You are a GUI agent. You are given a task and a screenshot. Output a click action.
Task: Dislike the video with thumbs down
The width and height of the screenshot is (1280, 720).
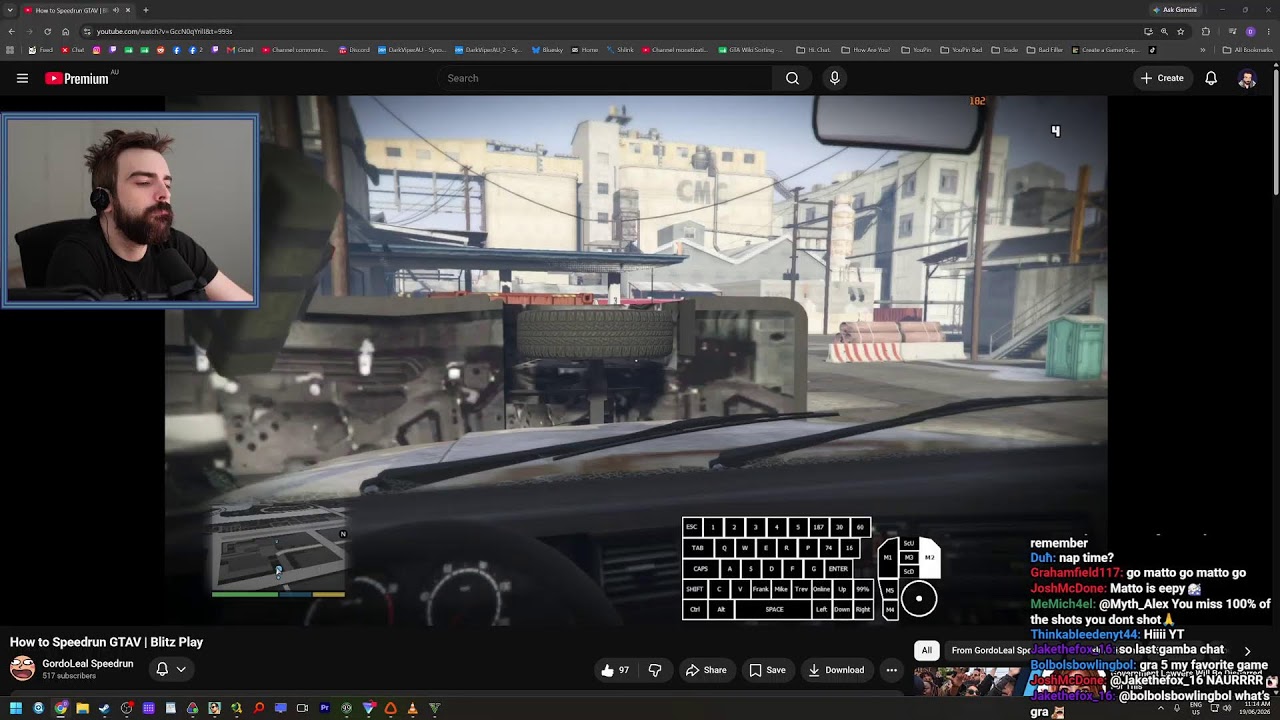(655, 670)
